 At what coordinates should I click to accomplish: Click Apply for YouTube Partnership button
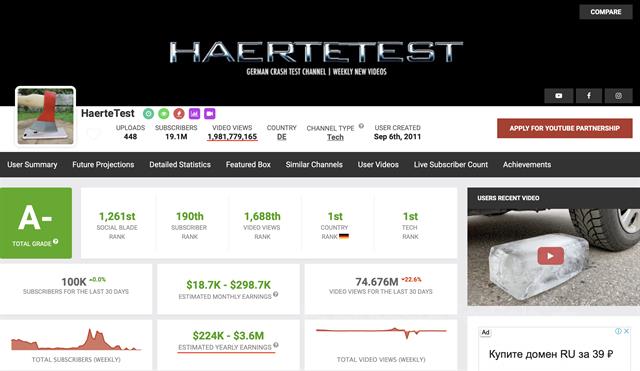coord(564,128)
